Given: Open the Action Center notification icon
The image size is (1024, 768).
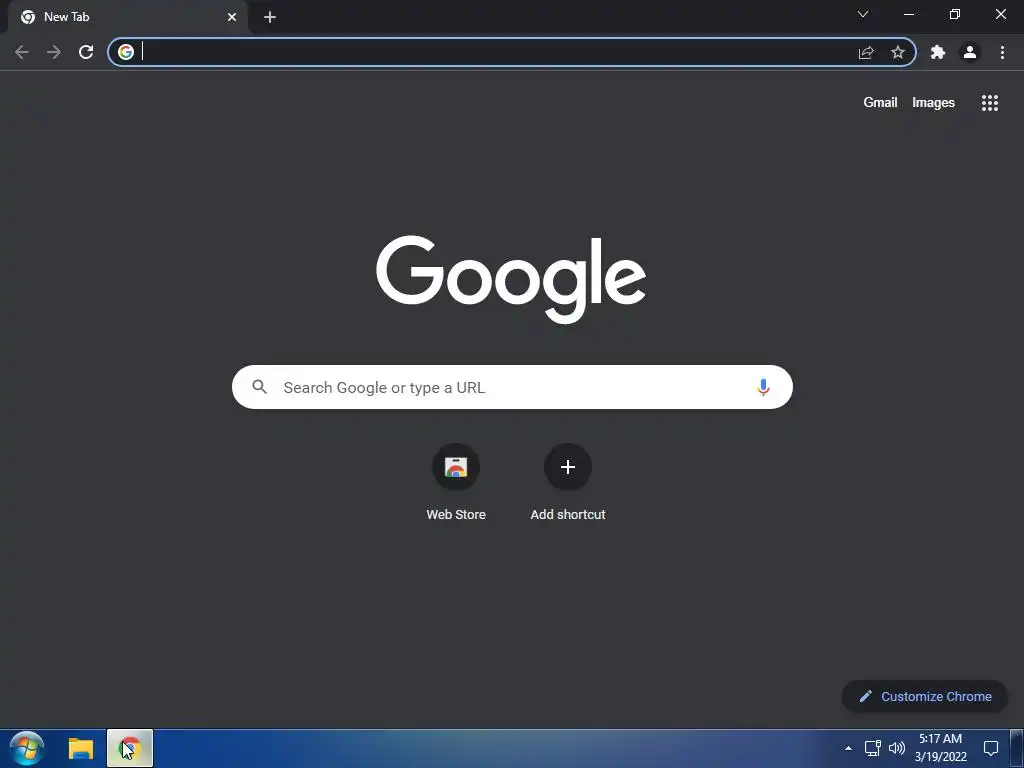Looking at the screenshot, I should [x=991, y=748].
